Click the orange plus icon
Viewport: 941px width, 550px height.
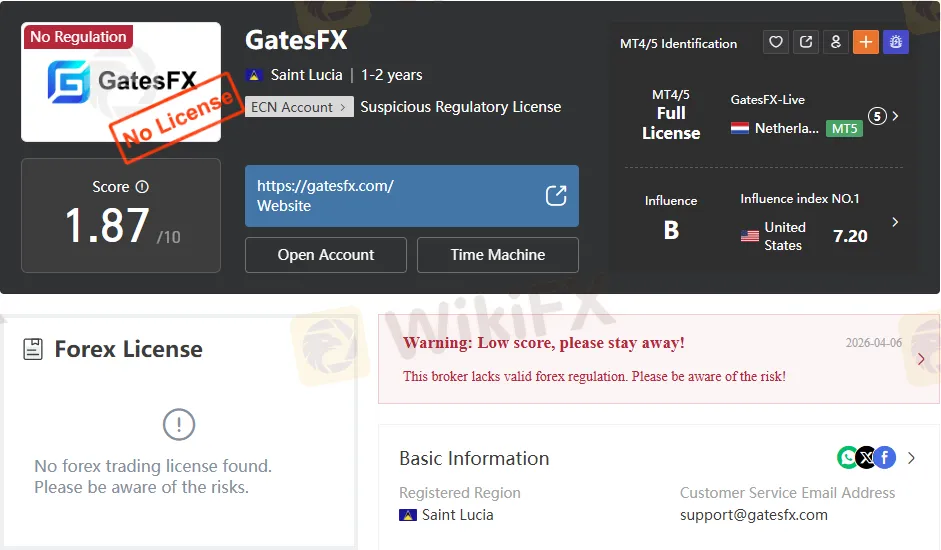(866, 42)
